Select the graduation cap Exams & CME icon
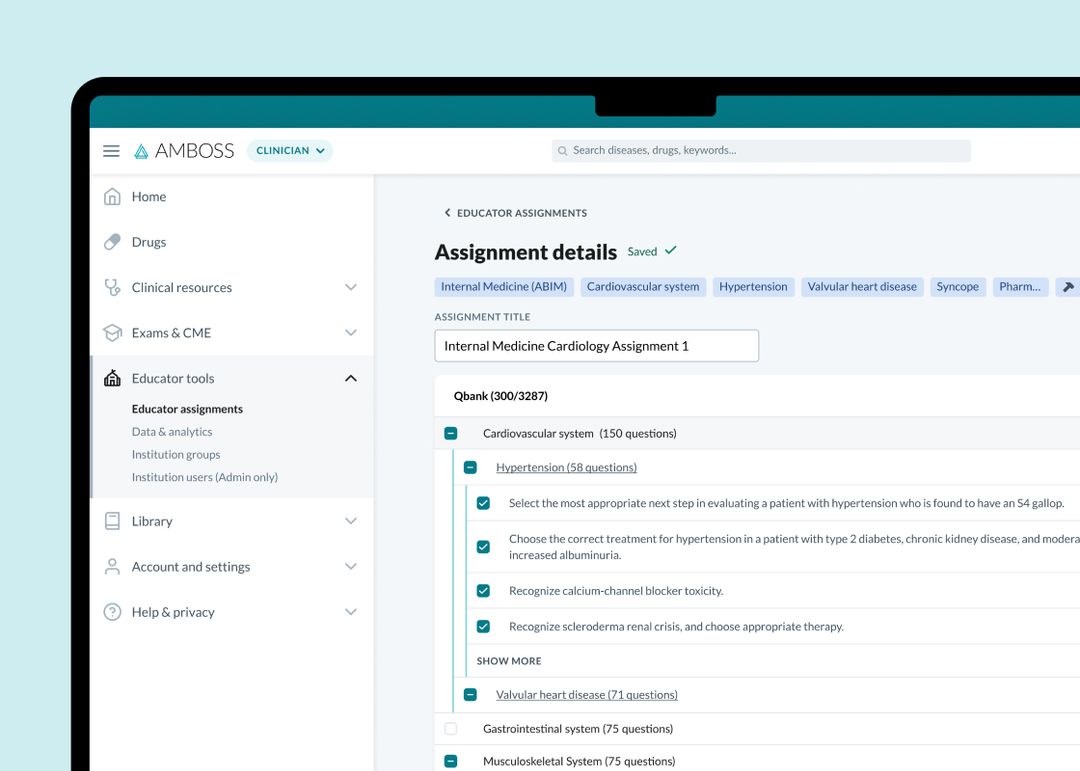 coord(112,332)
